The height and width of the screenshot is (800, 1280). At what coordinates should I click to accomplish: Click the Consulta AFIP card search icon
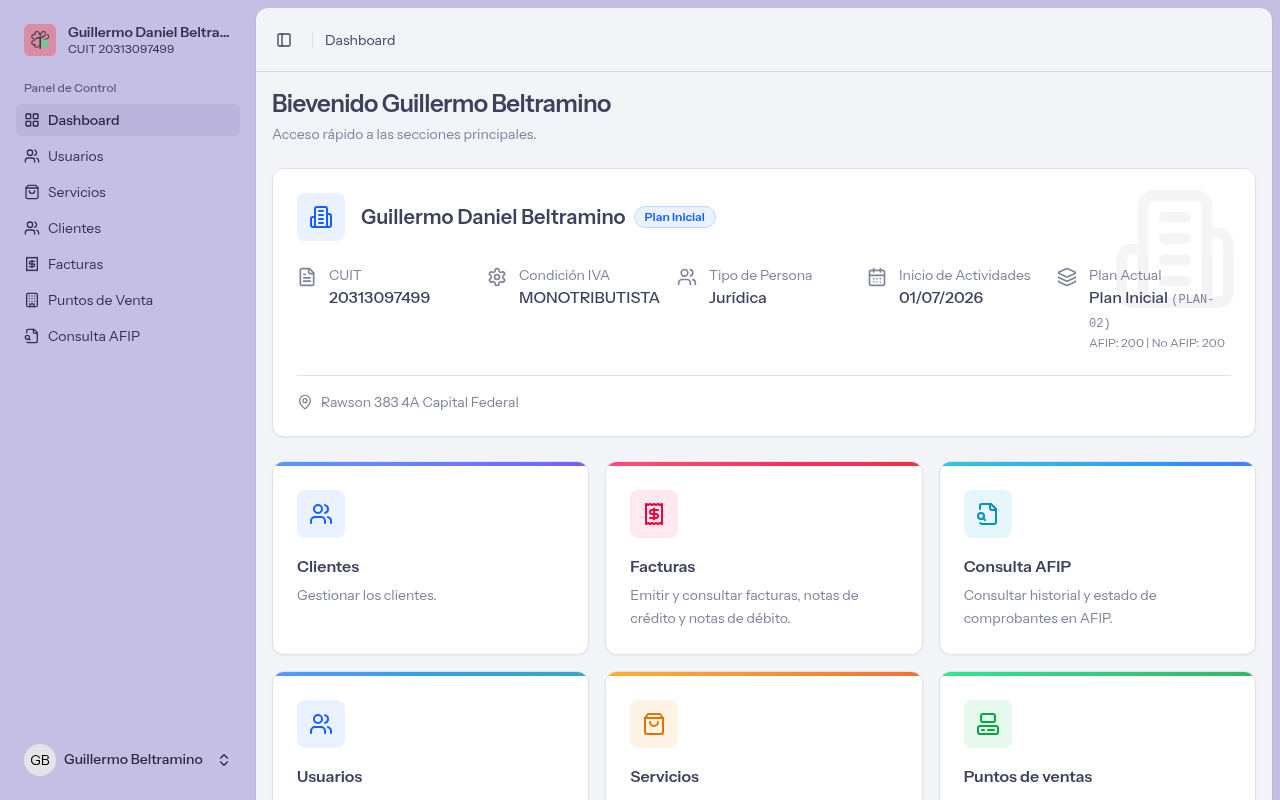[988, 514]
